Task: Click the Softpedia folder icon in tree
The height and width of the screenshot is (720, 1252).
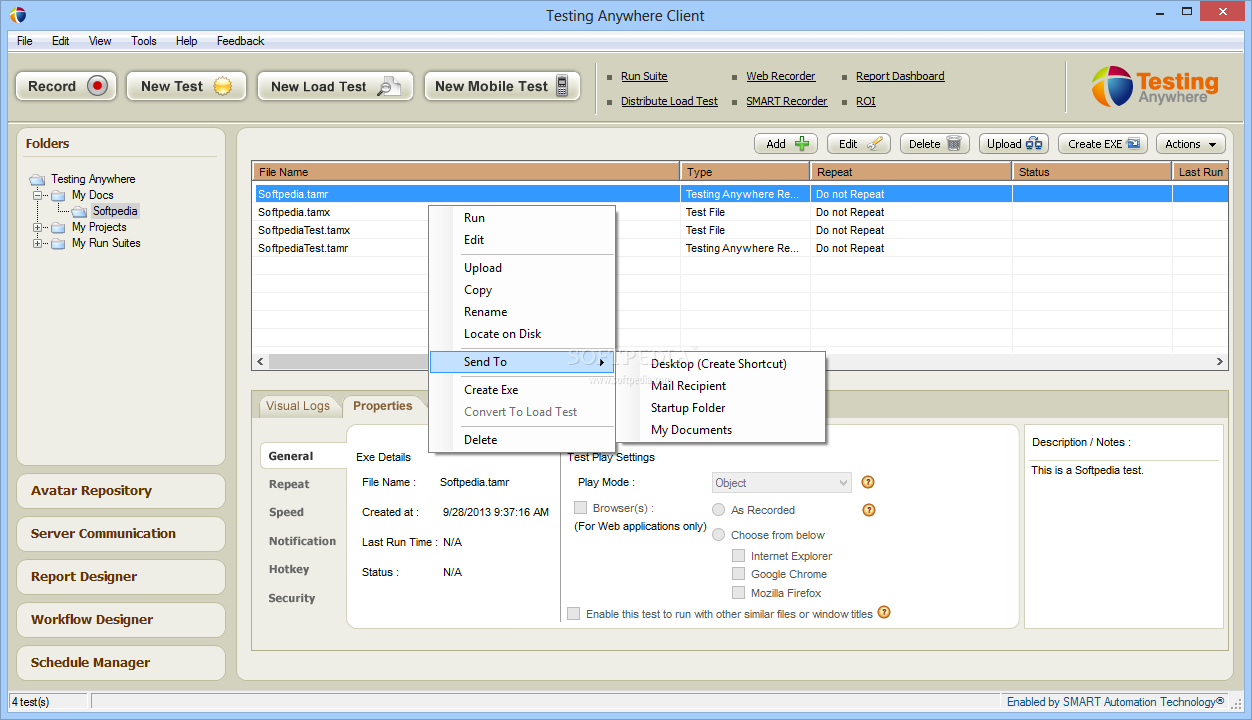Action: (79, 211)
